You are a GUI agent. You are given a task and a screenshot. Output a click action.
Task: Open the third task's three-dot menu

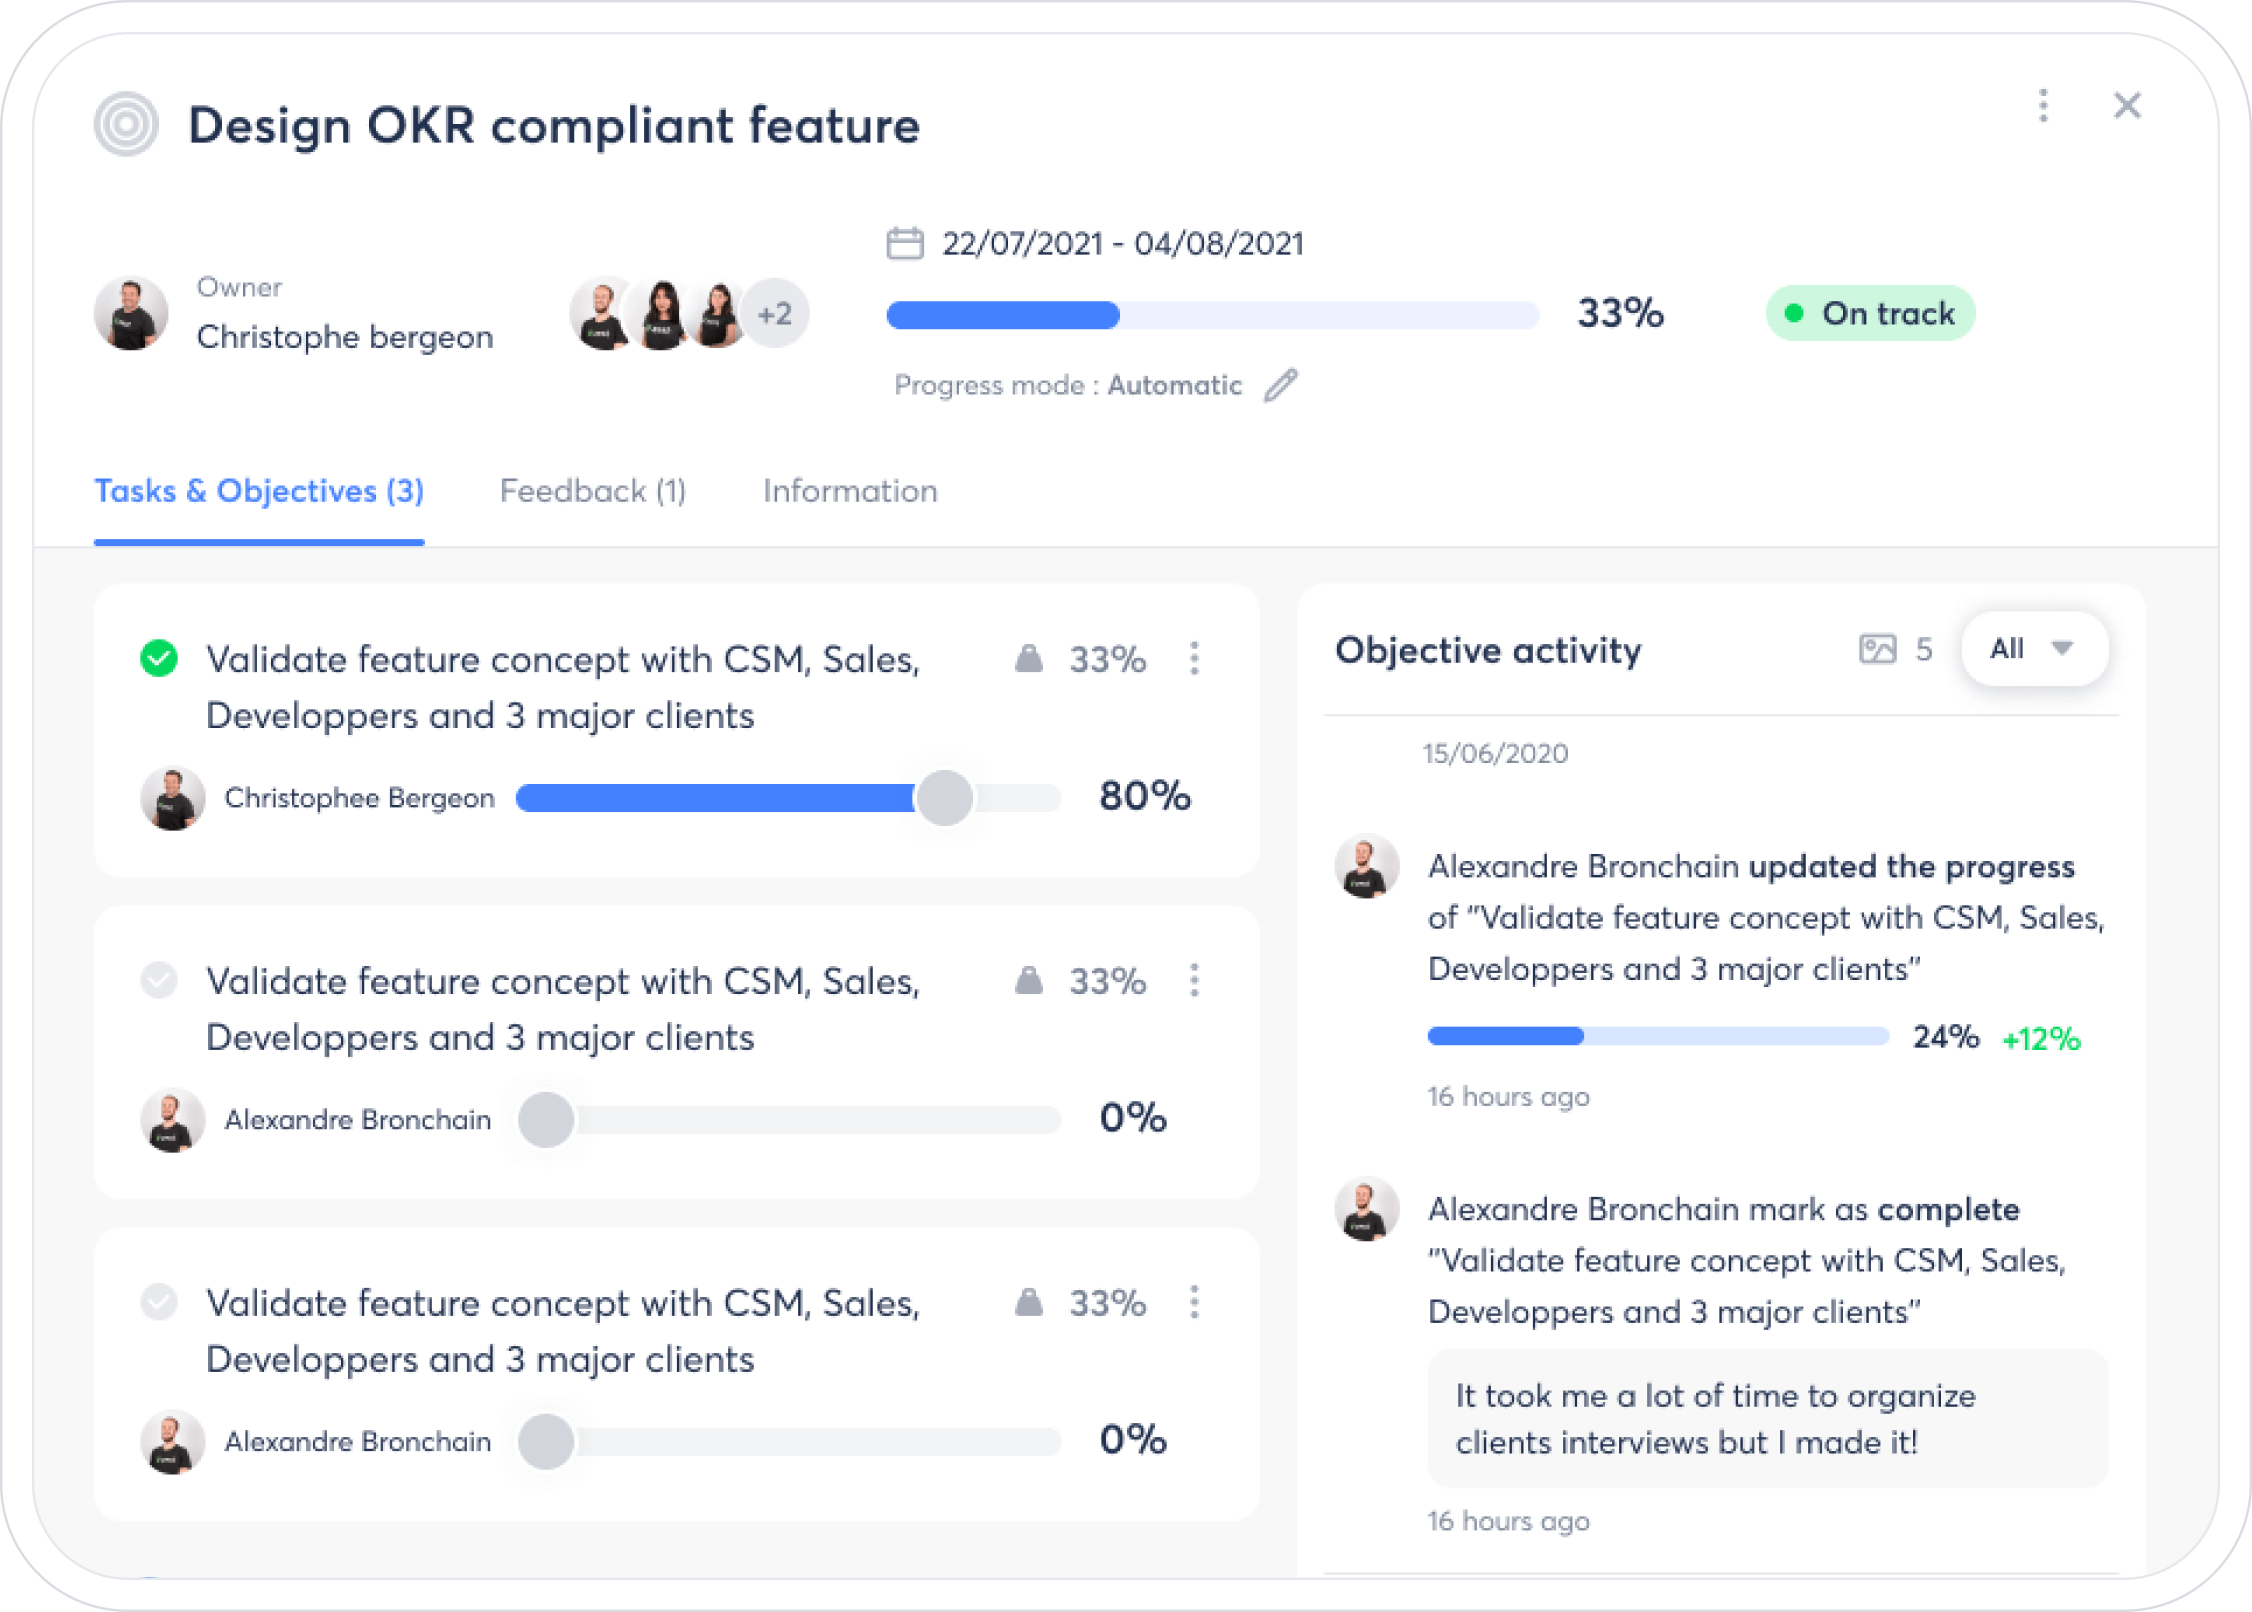(x=1194, y=1302)
